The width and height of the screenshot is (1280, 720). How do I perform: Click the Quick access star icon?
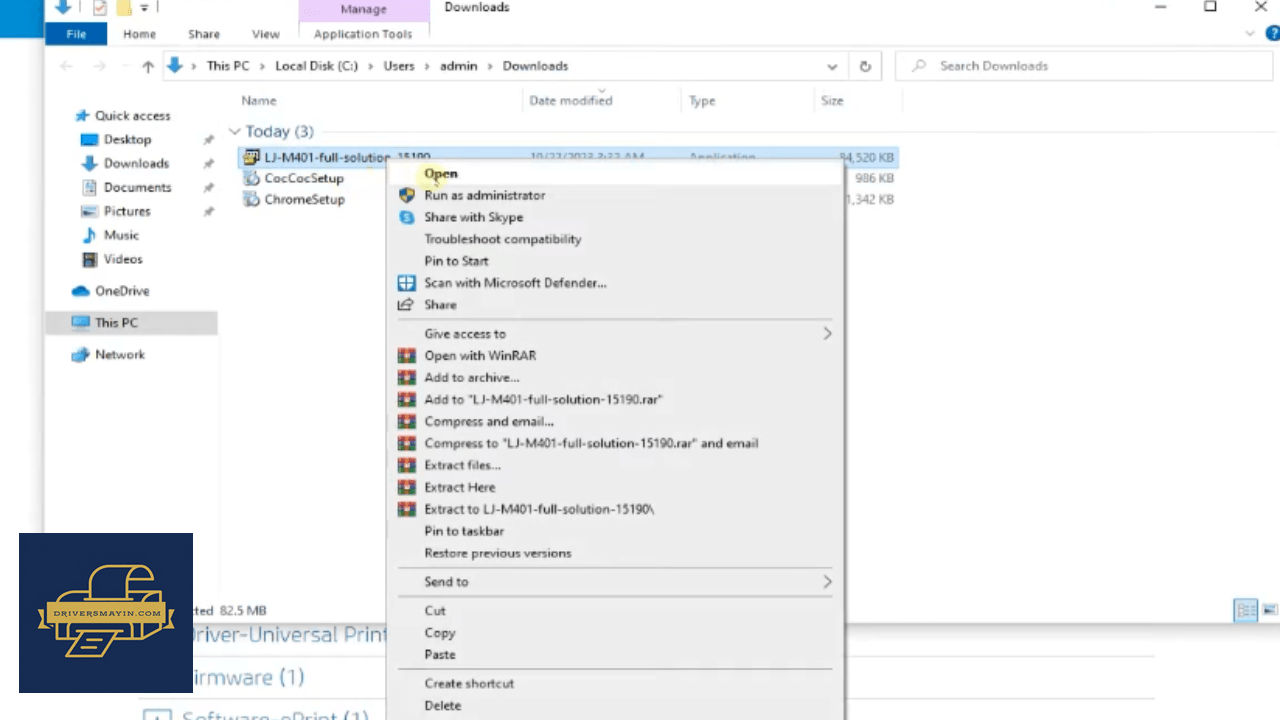click(82, 116)
